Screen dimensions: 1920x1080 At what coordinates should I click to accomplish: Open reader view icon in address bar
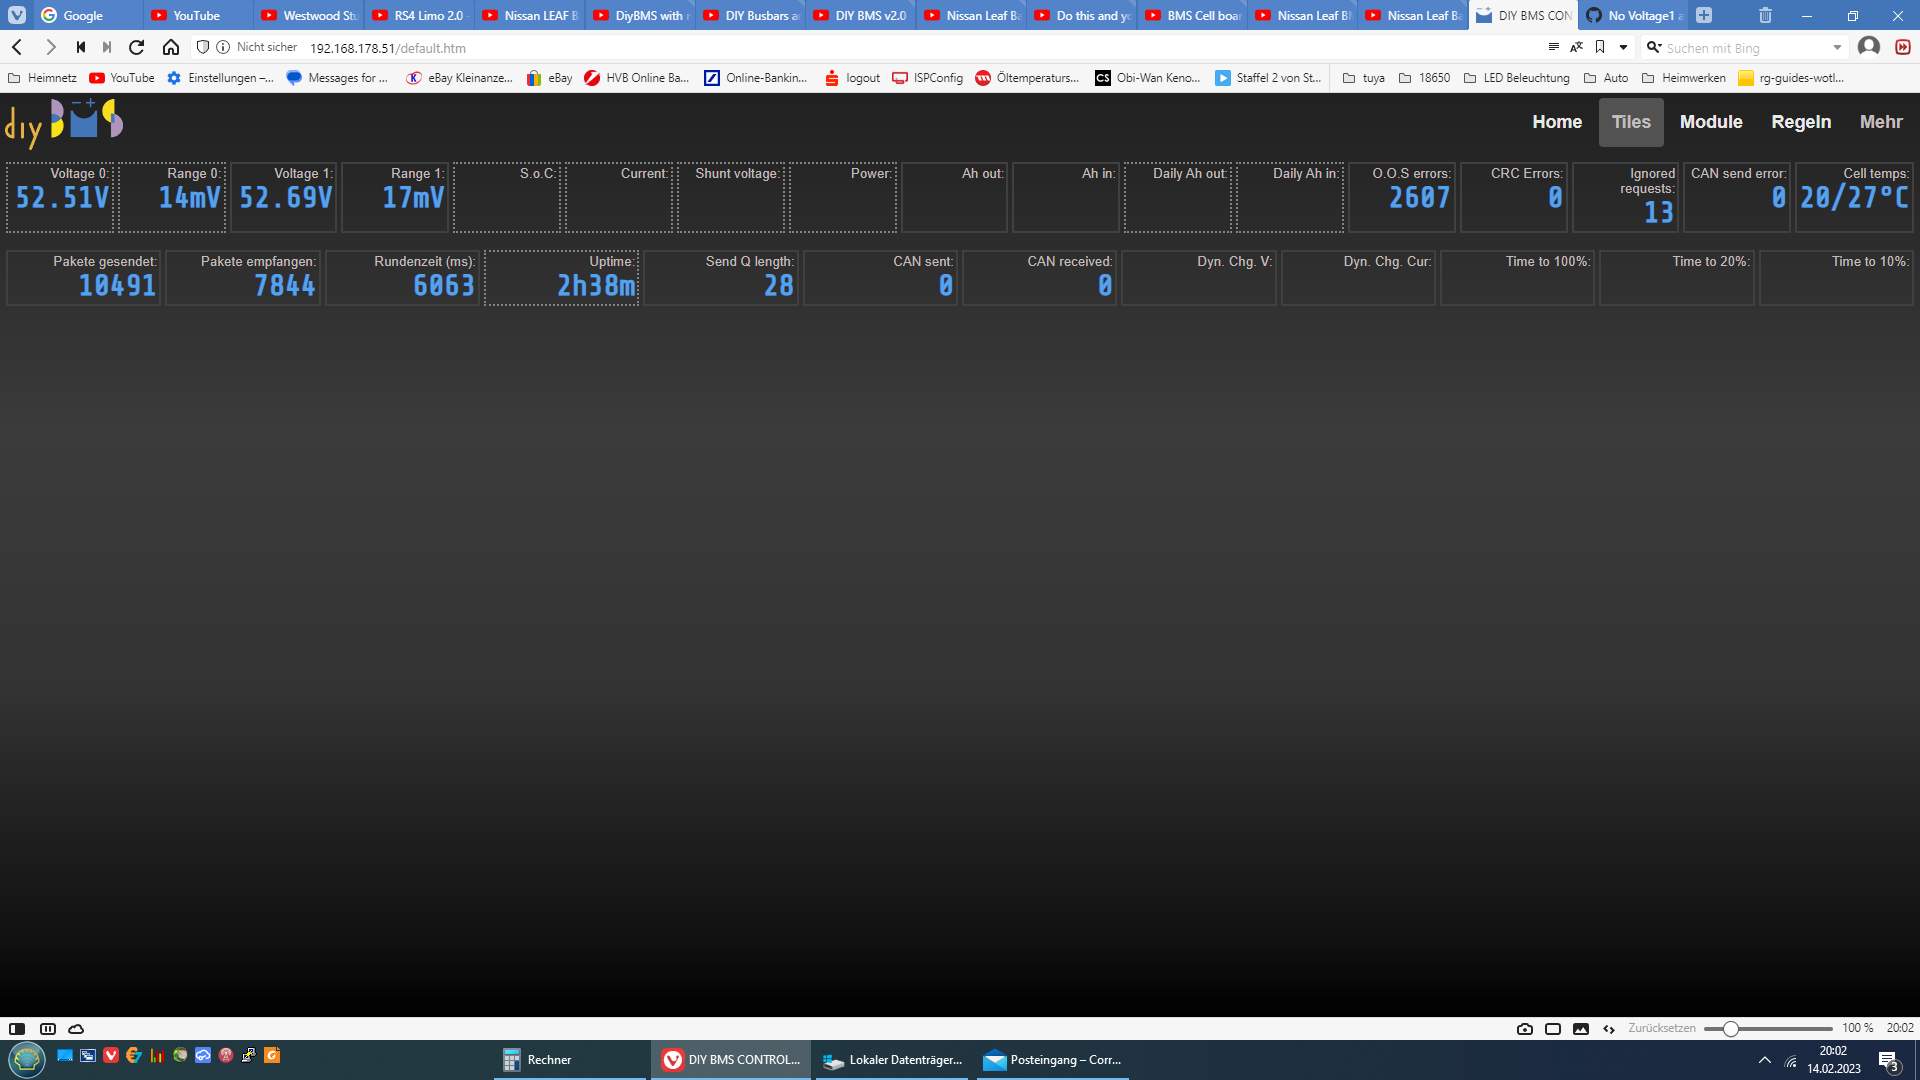tap(1553, 47)
